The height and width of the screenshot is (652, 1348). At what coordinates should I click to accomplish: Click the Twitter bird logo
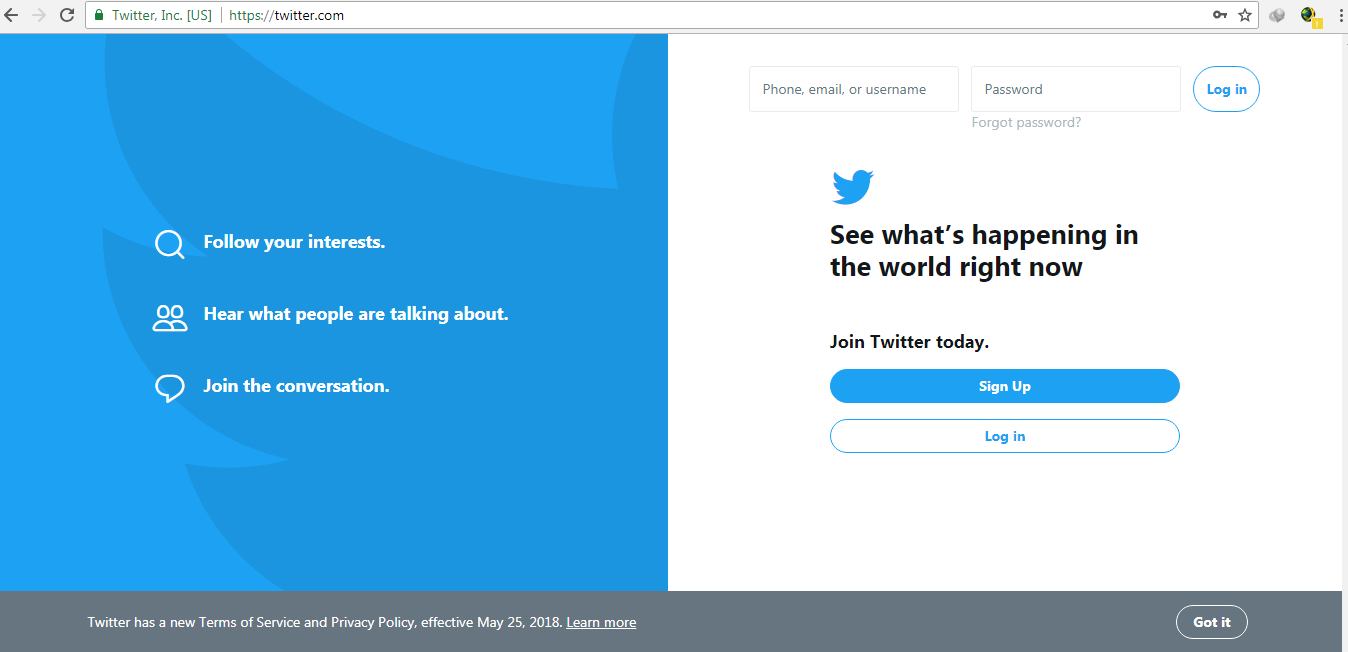point(853,187)
